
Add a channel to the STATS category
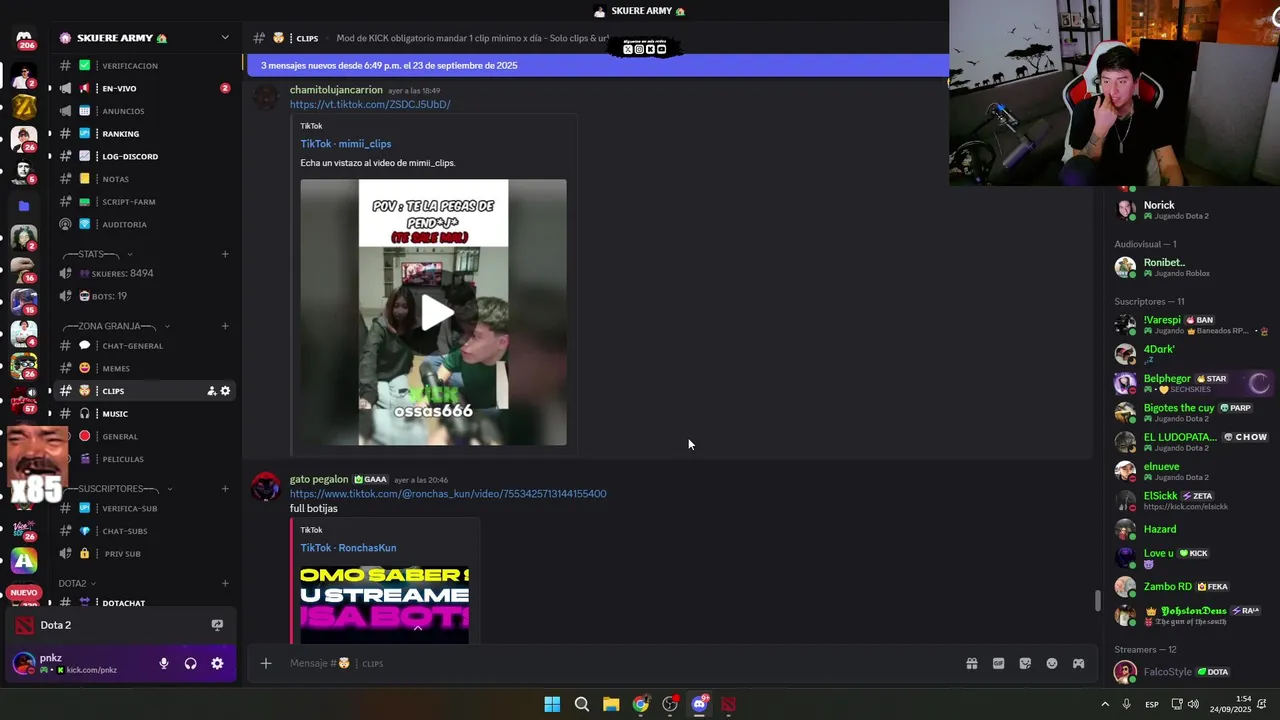(225, 254)
